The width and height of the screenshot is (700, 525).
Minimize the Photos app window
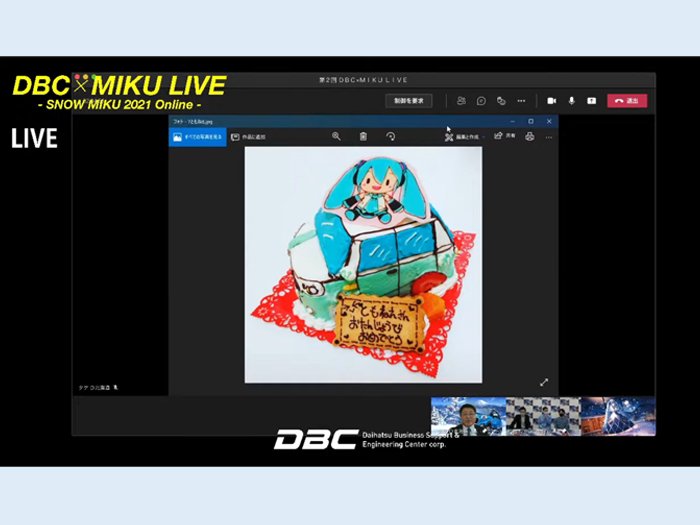click(512, 121)
